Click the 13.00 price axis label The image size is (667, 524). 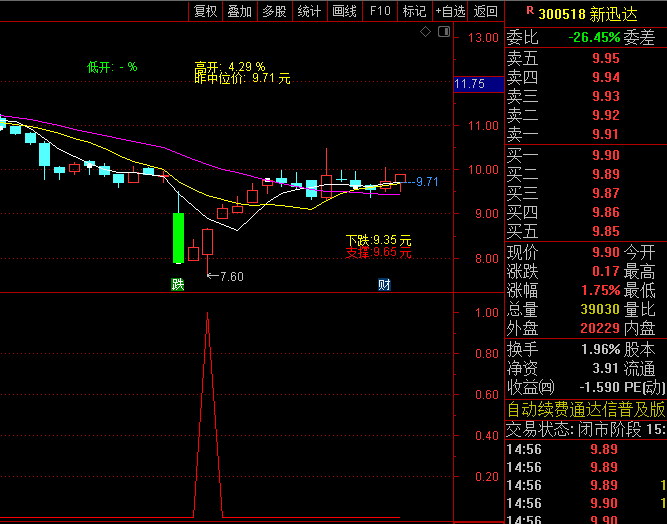483,38
